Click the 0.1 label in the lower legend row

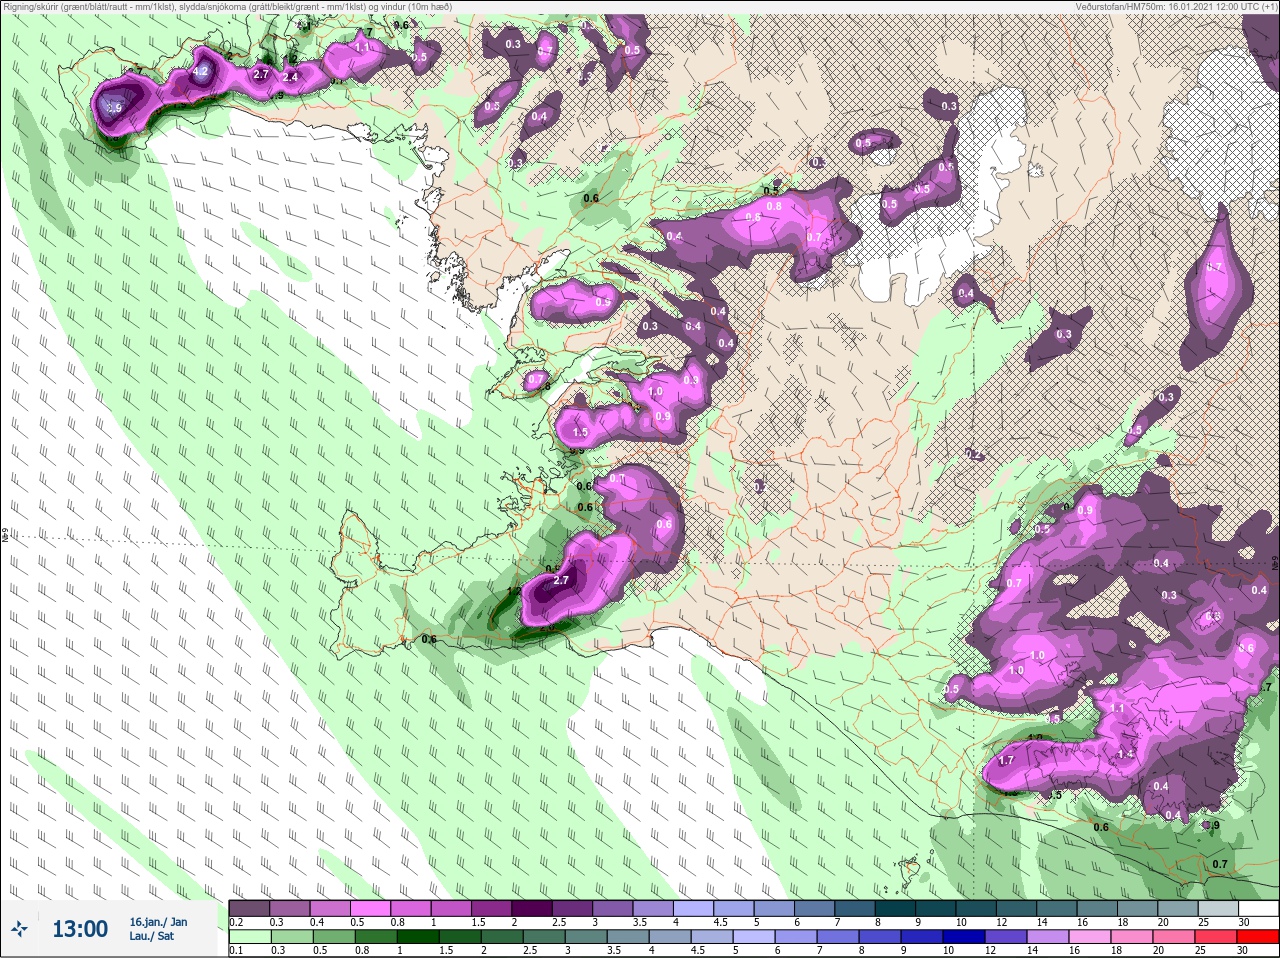(235, 951)
